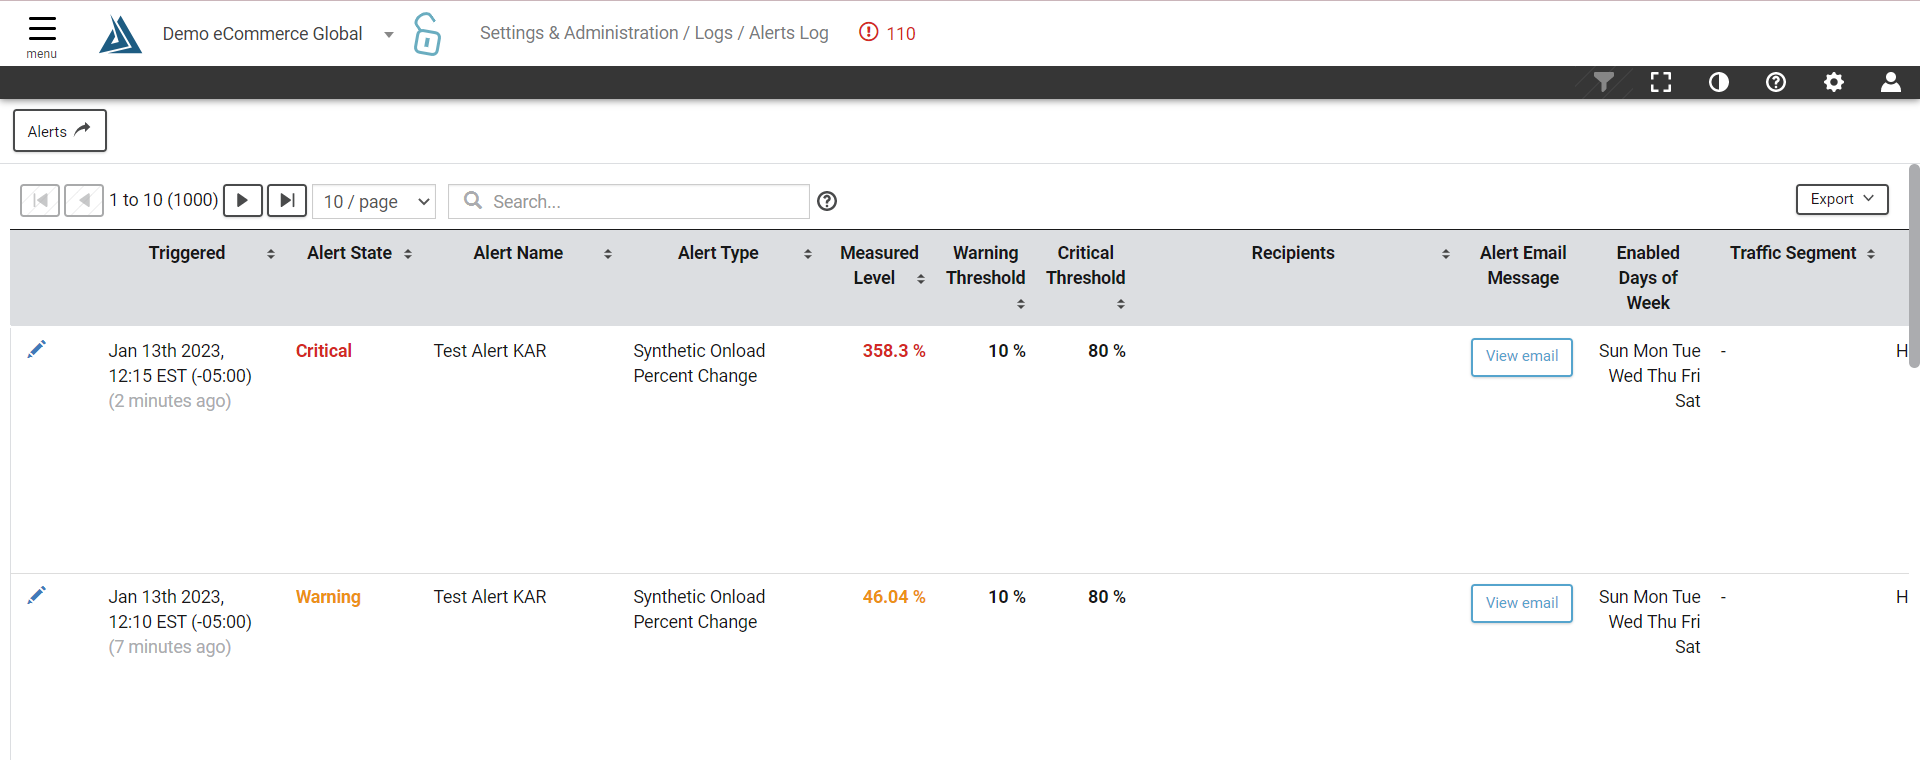Image resolution: width=1920 pixels, height=760 pixels.
Task: Open the 110 alerts indicator
Action: click(x=887, y=33)
